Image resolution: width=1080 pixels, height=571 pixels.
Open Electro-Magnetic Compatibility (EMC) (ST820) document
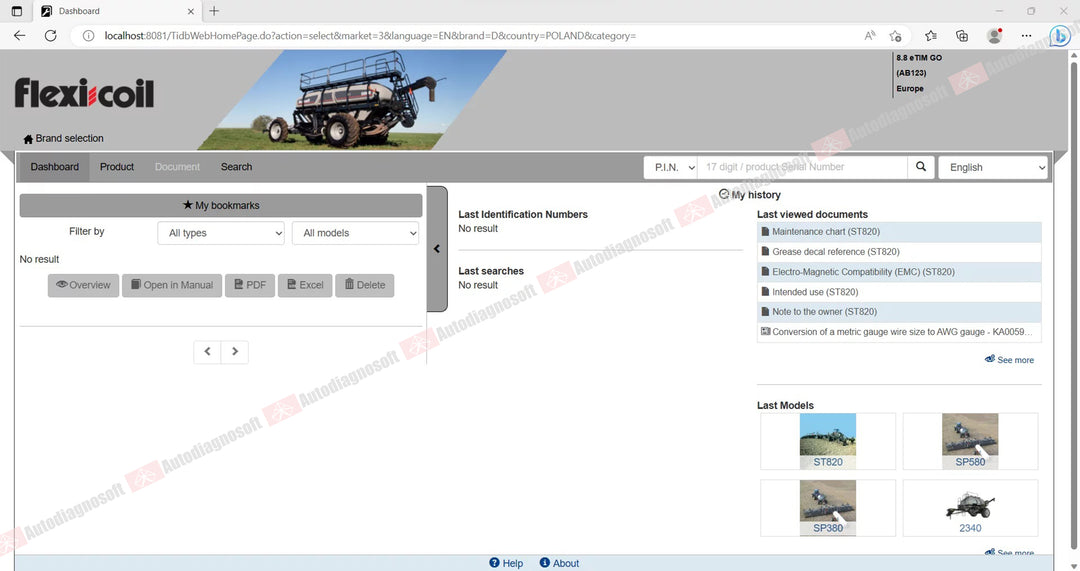(899, 272)
